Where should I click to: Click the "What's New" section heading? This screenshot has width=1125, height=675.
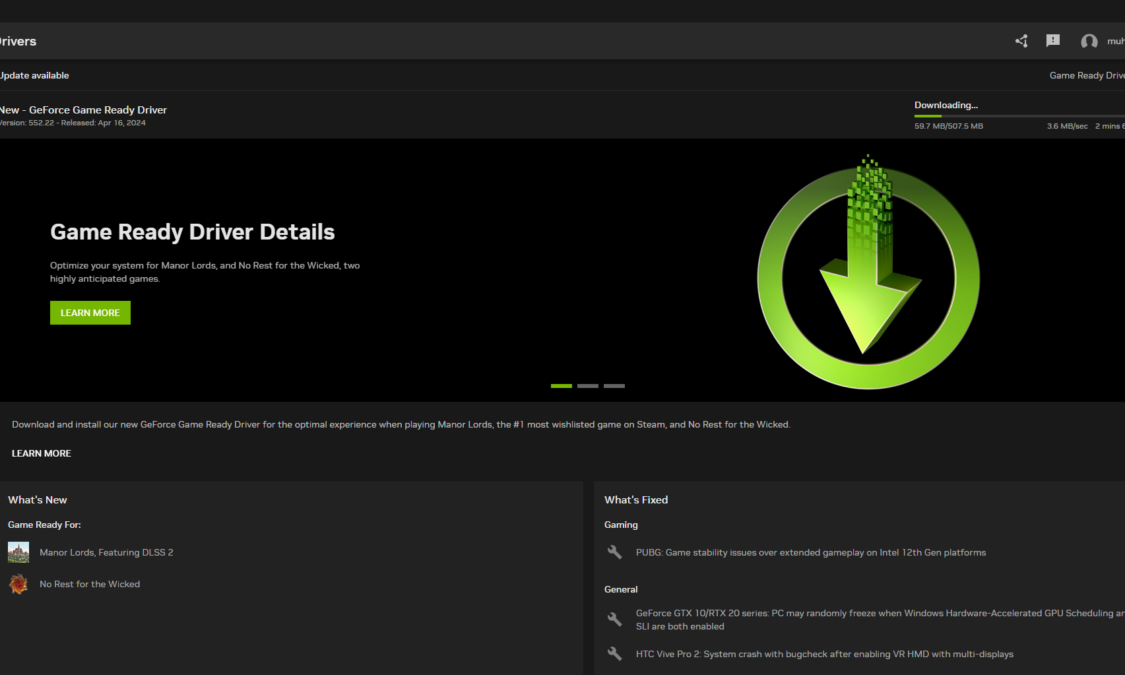[37, 500]
